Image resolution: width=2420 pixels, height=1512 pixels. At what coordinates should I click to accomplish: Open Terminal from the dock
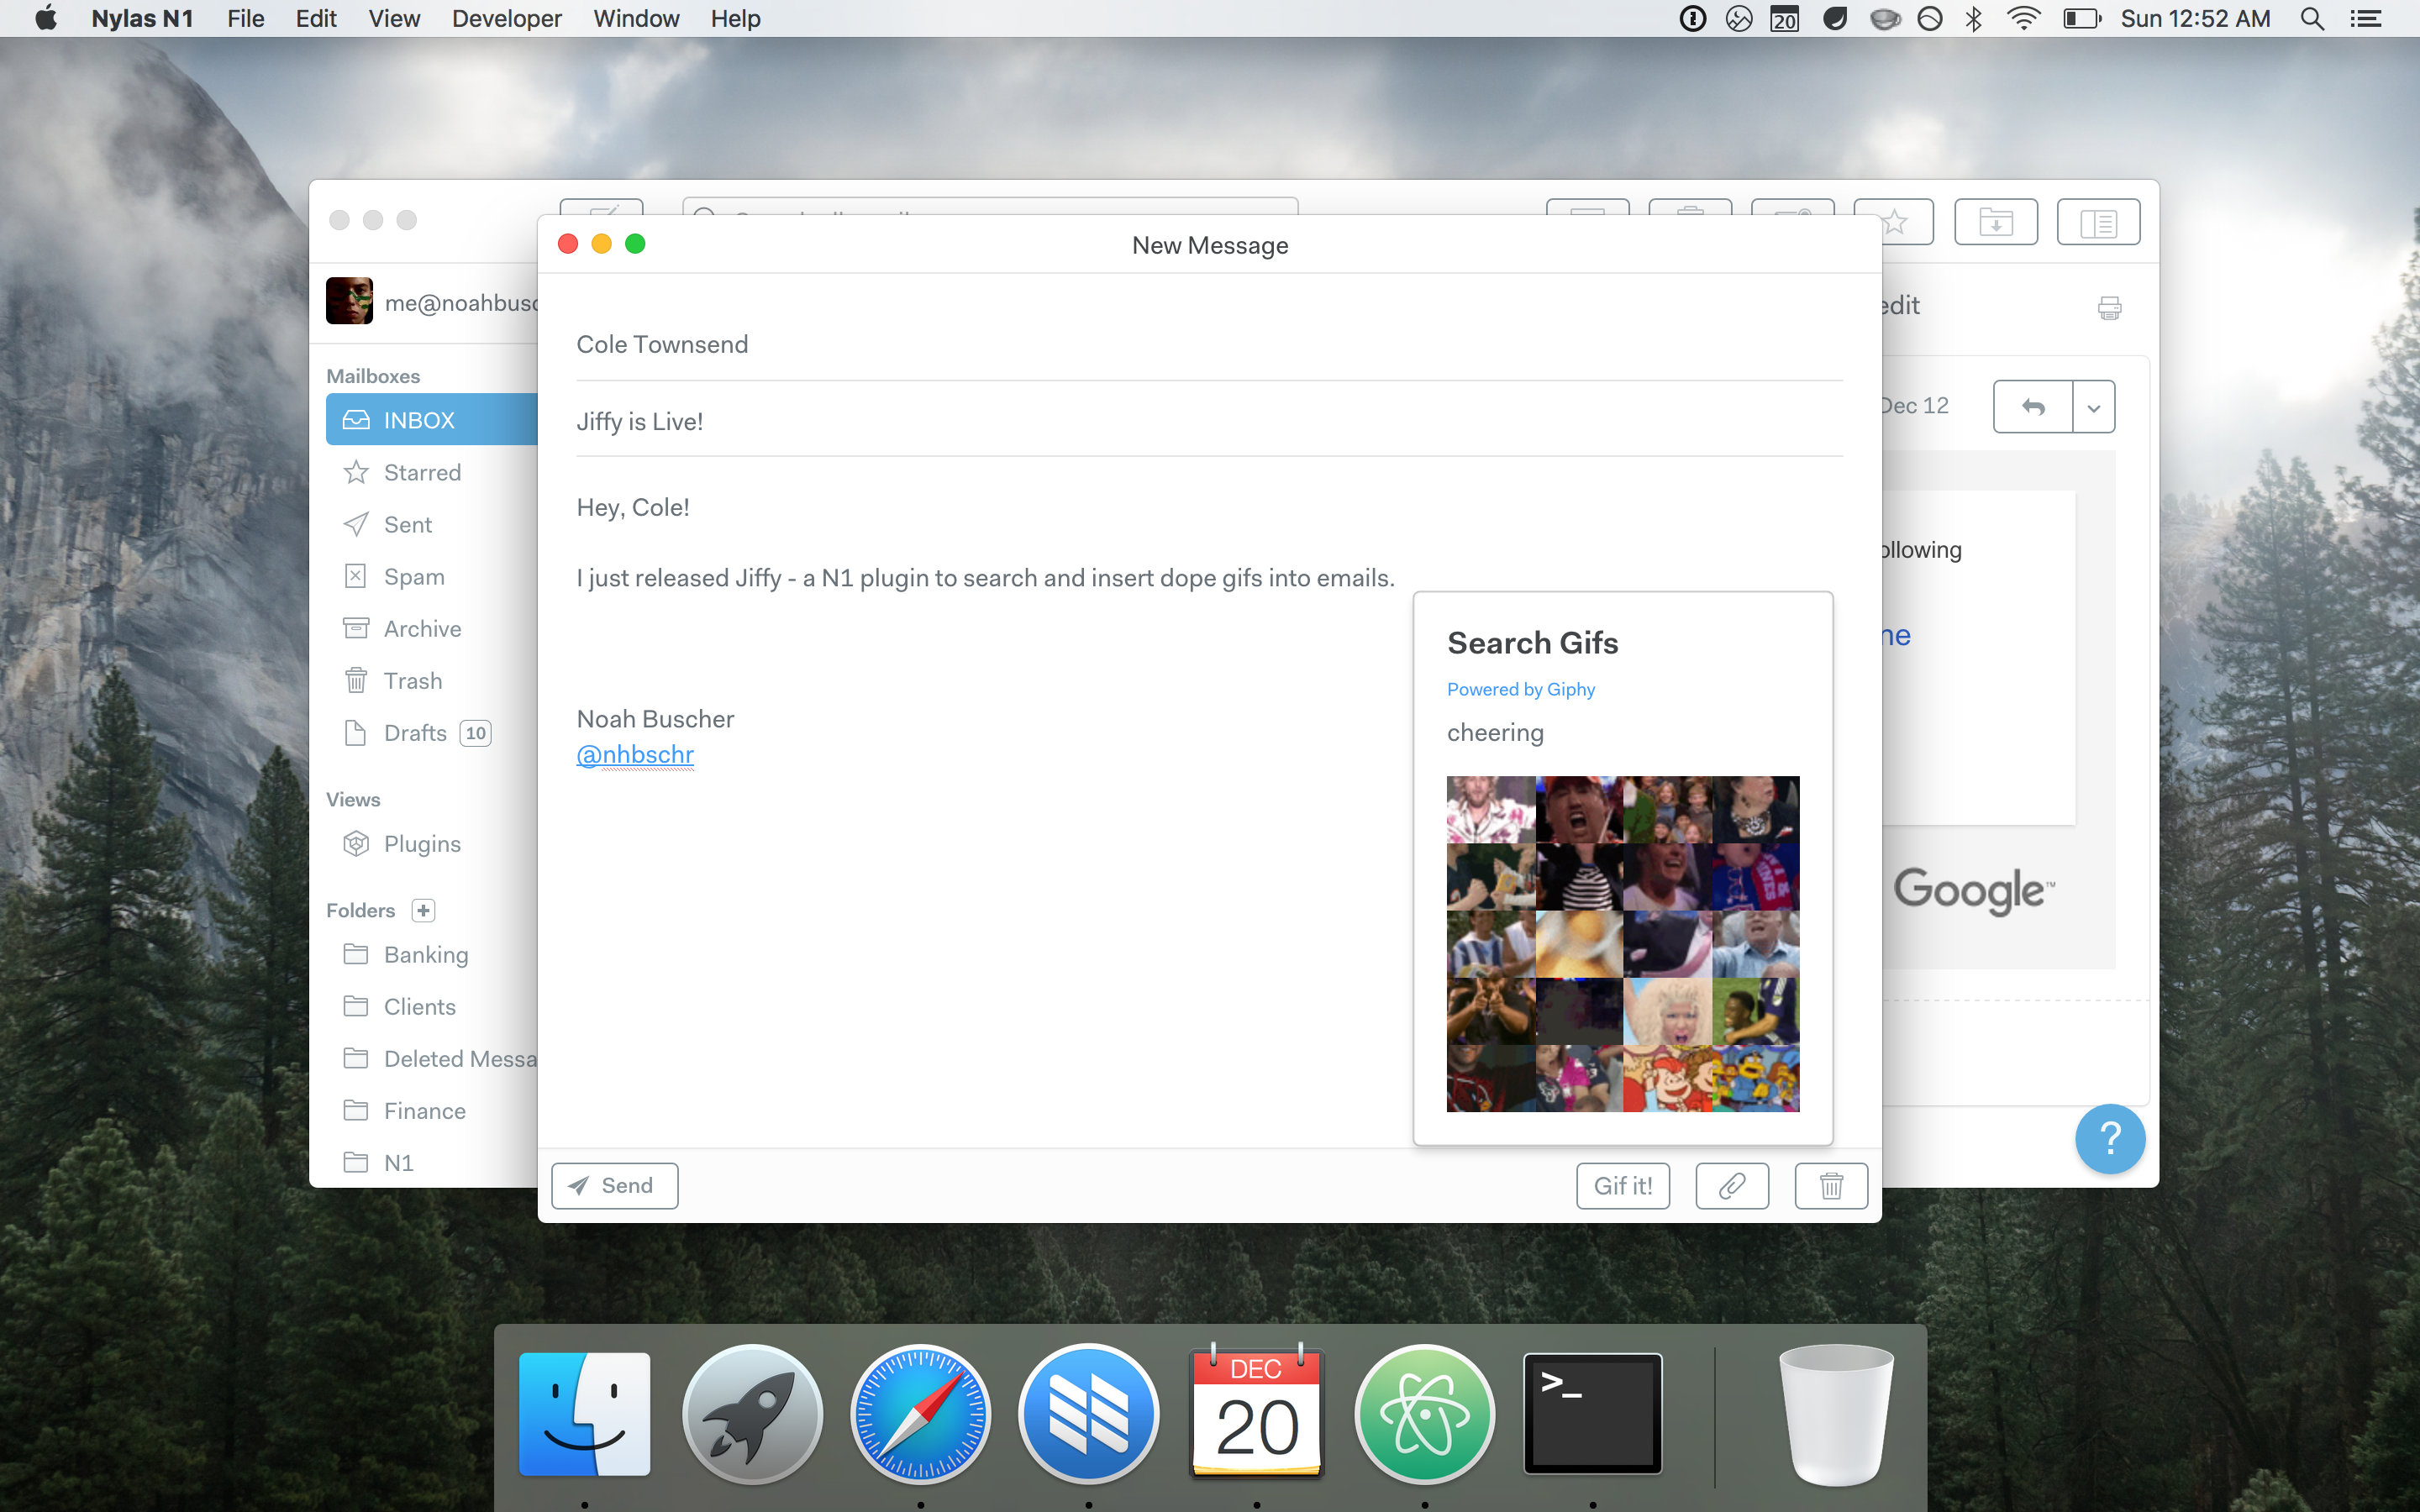click(1592, 1412)
